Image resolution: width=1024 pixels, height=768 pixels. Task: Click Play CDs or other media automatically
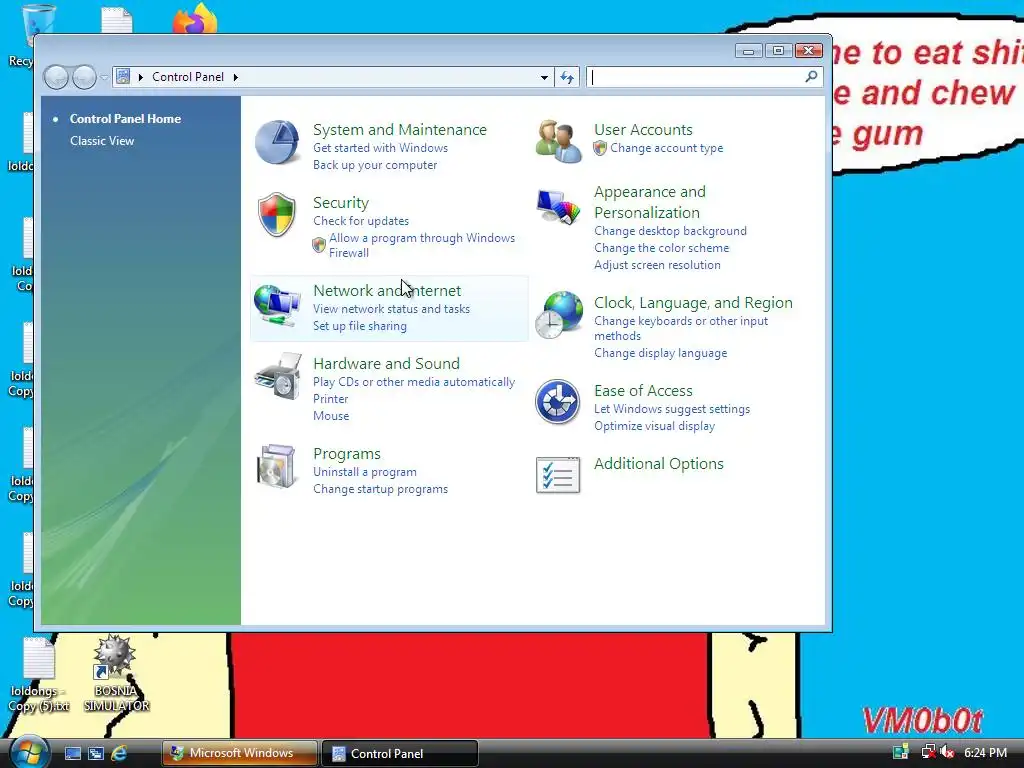coord(414,382)
